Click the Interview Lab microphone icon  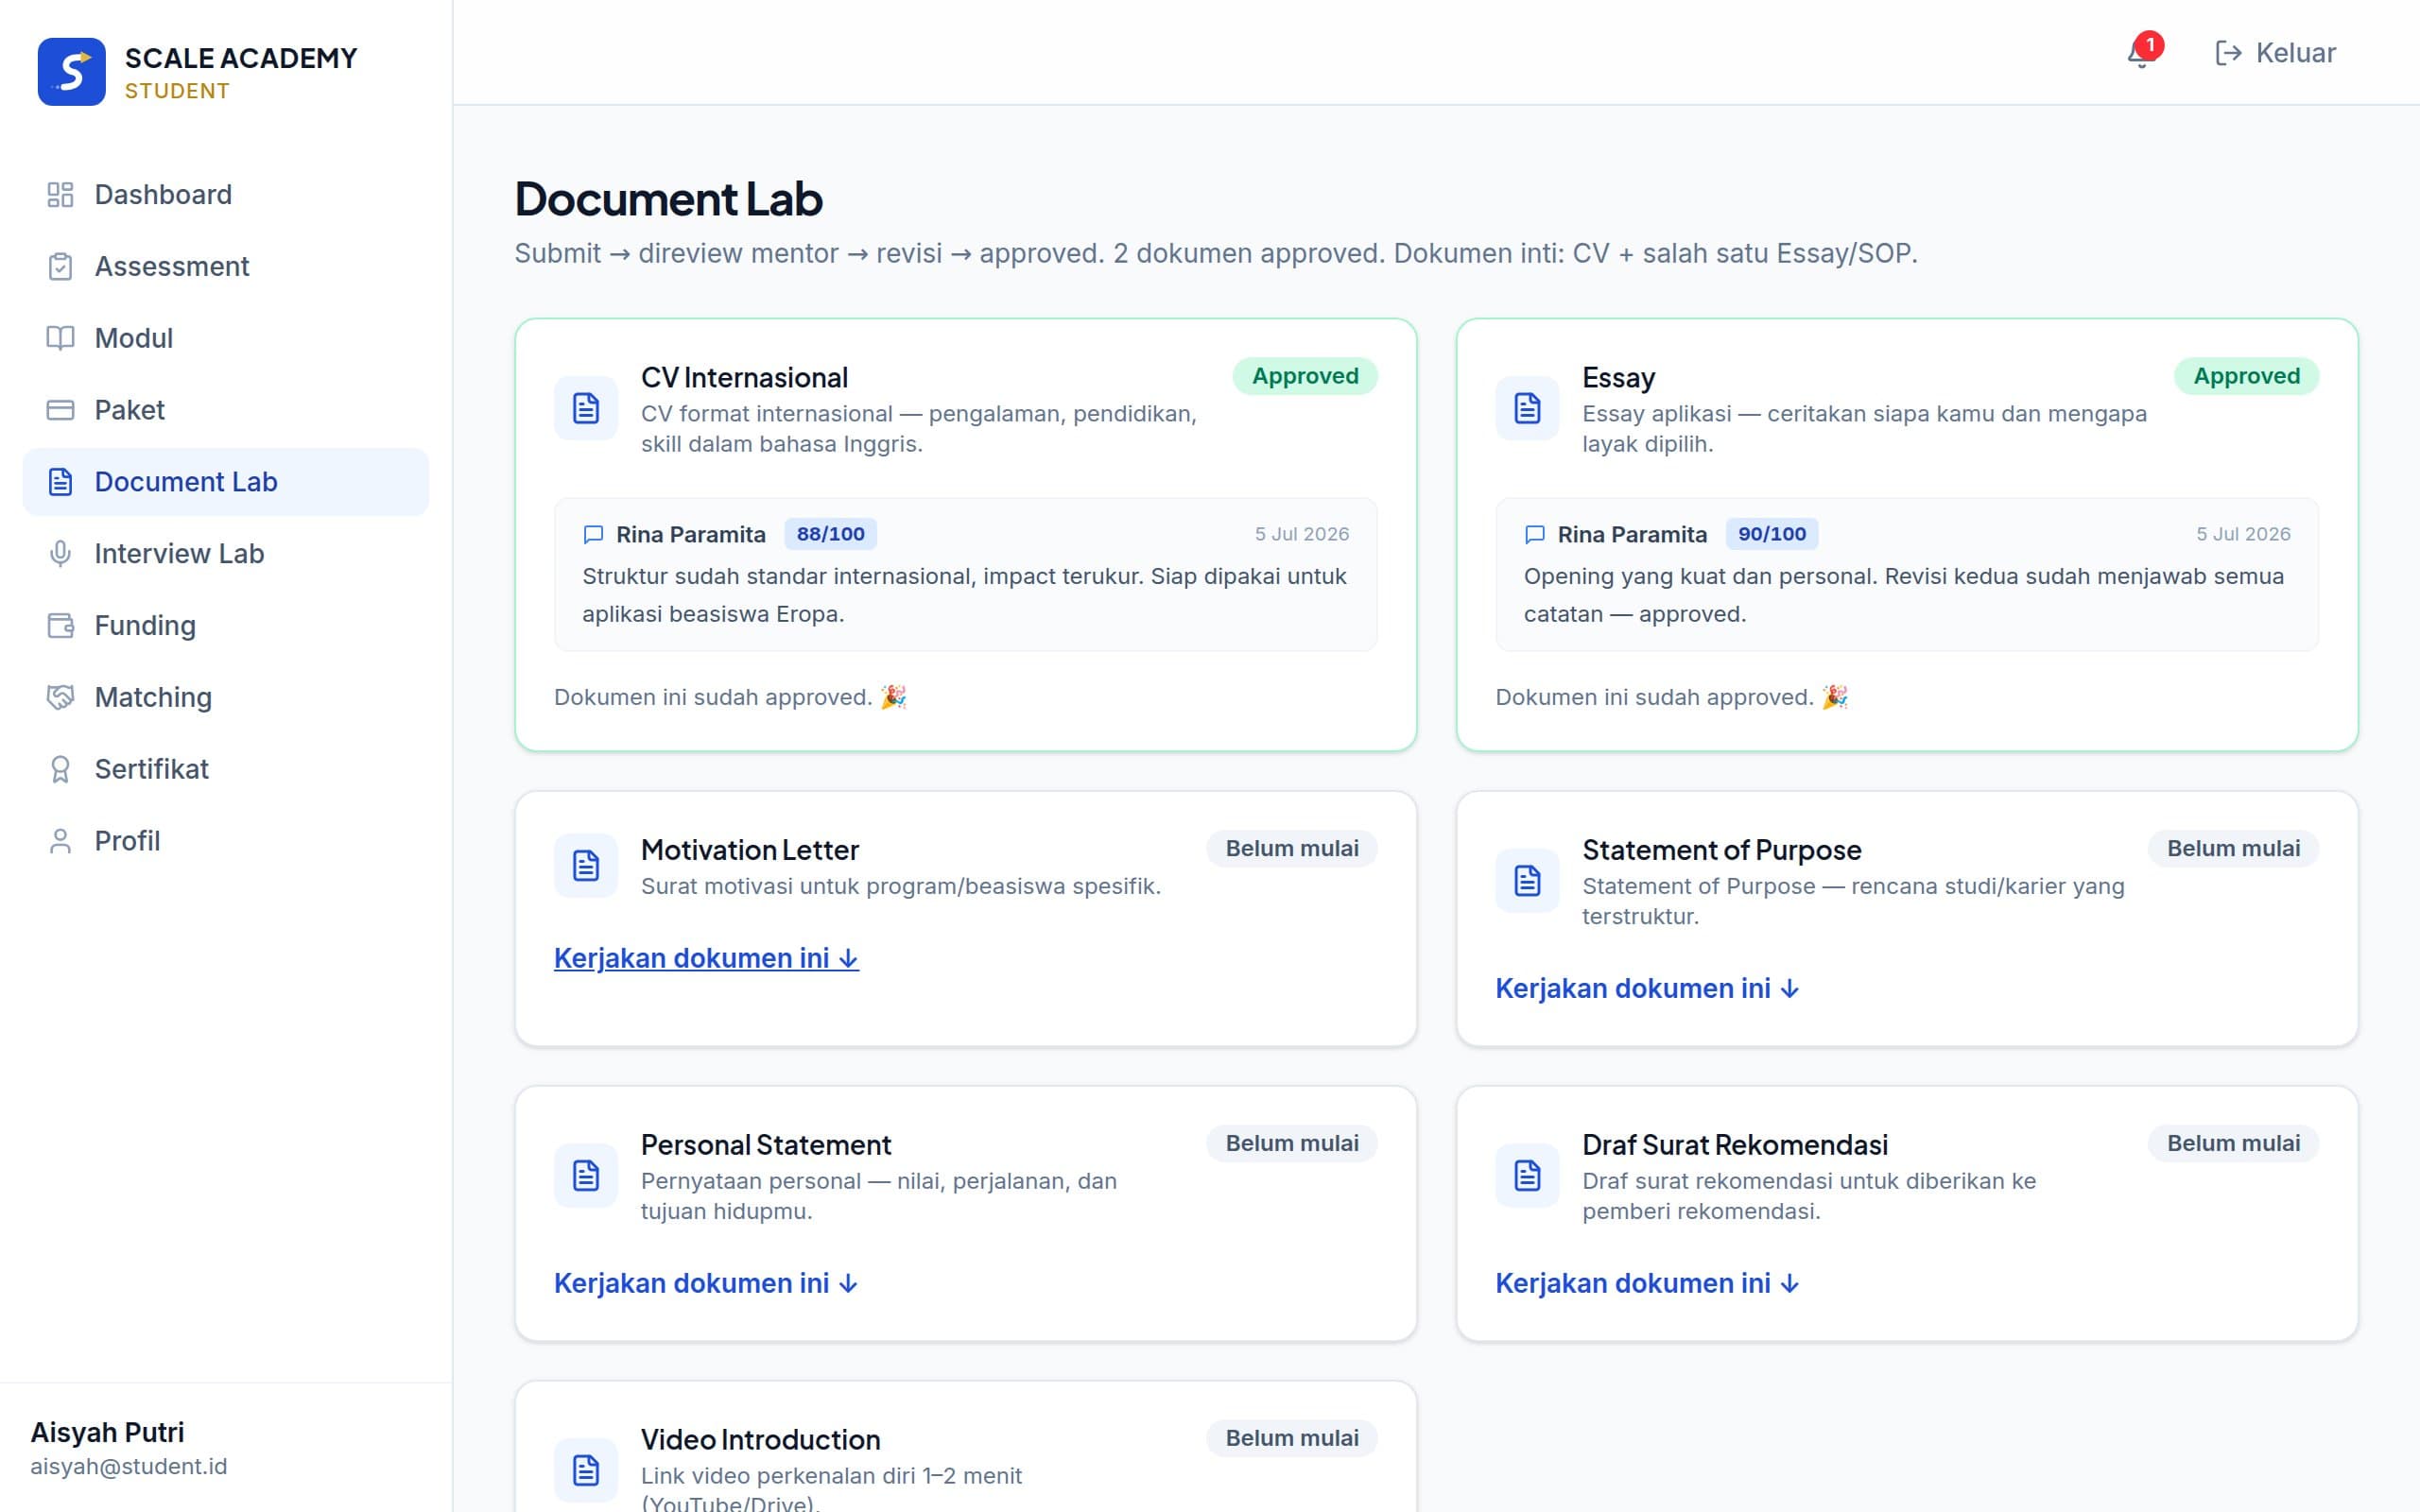(x=60, y=553)
